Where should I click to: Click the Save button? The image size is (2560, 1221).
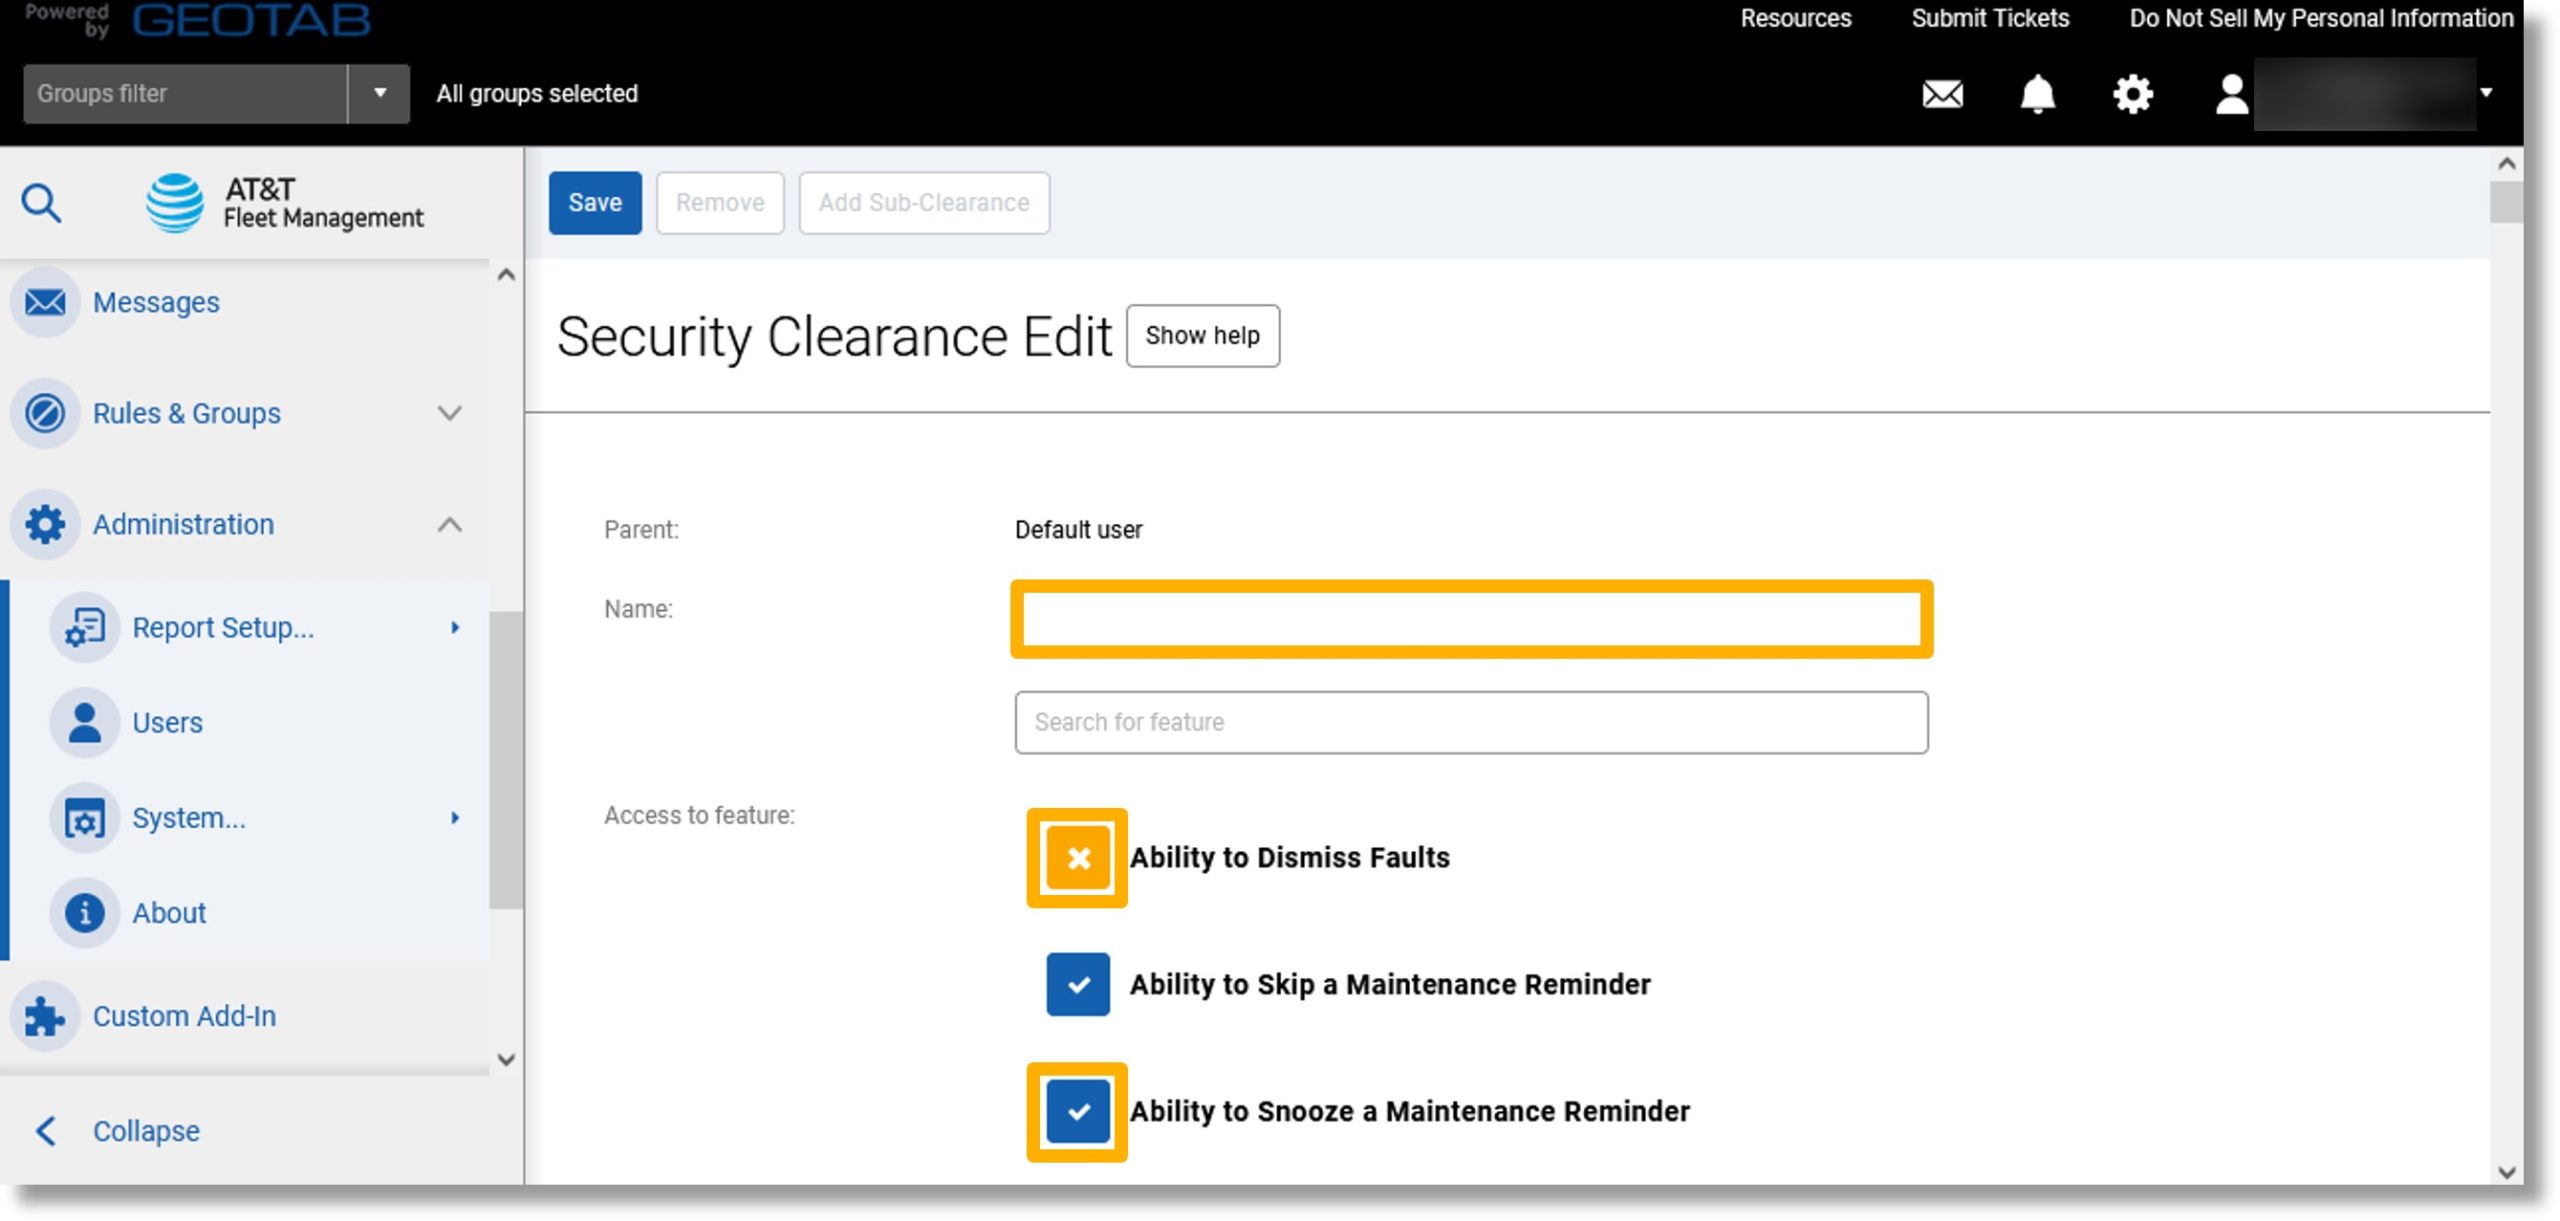point(595,203)
